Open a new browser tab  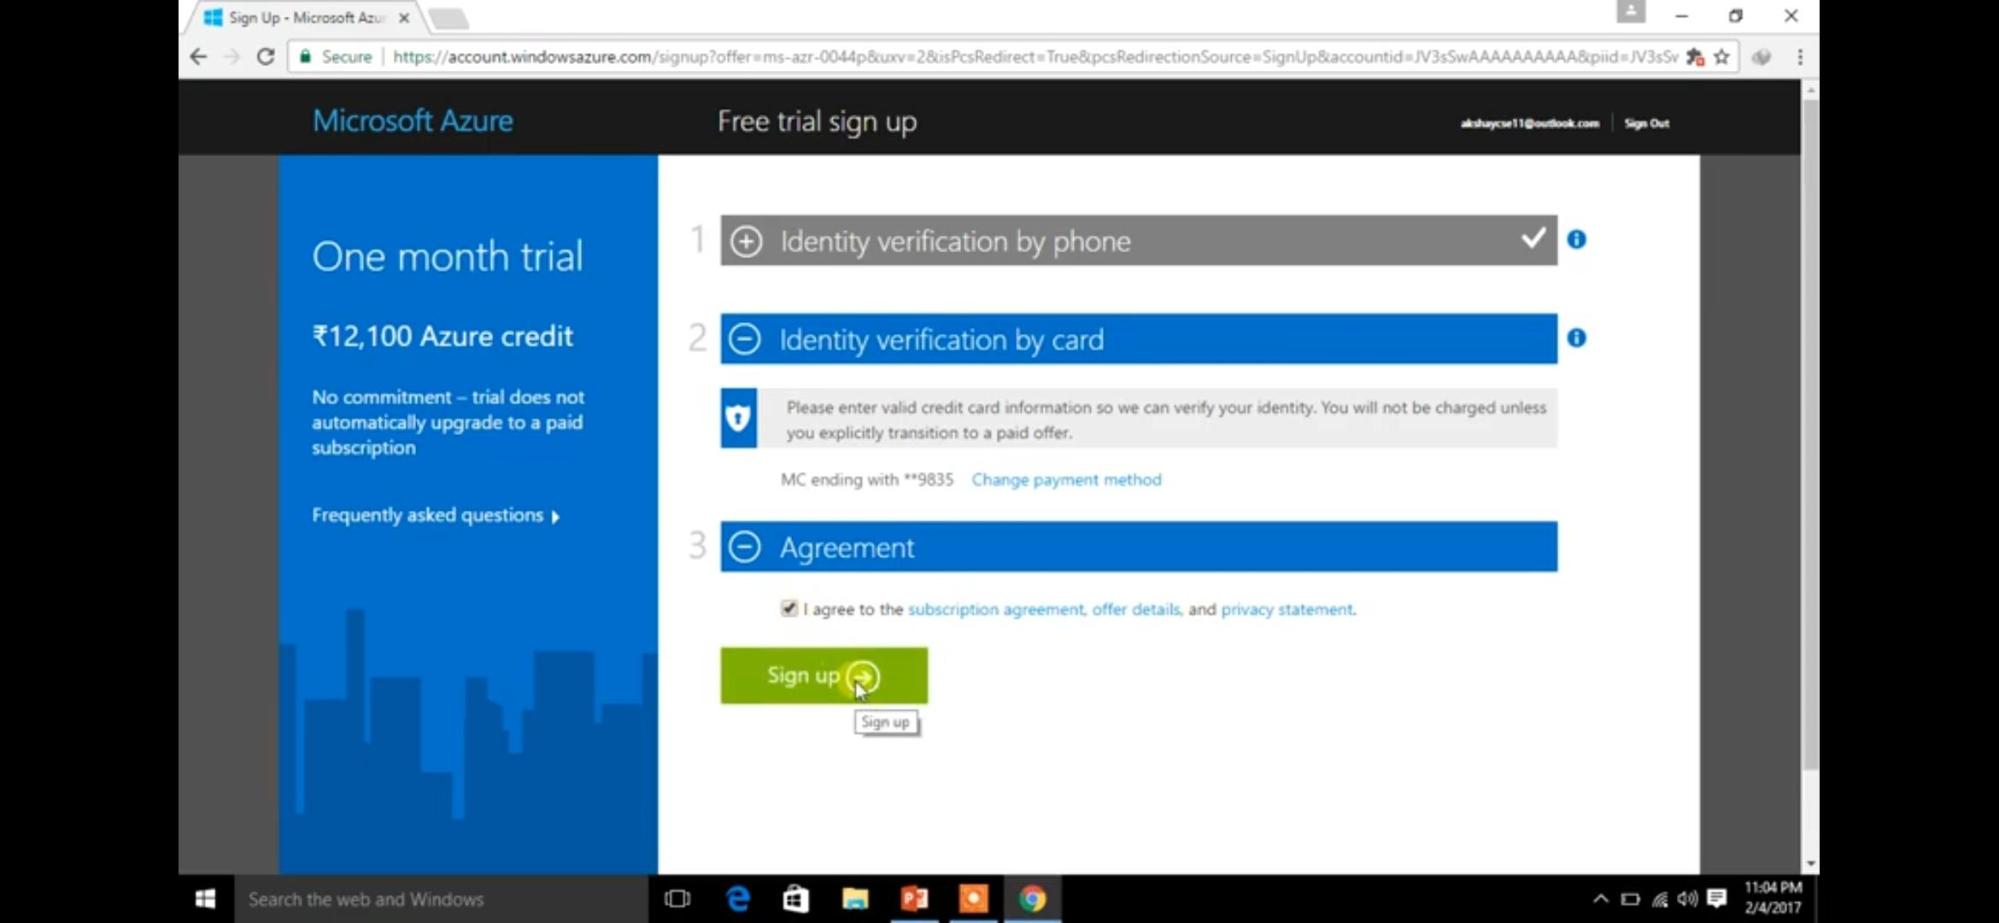click(448, 18)
